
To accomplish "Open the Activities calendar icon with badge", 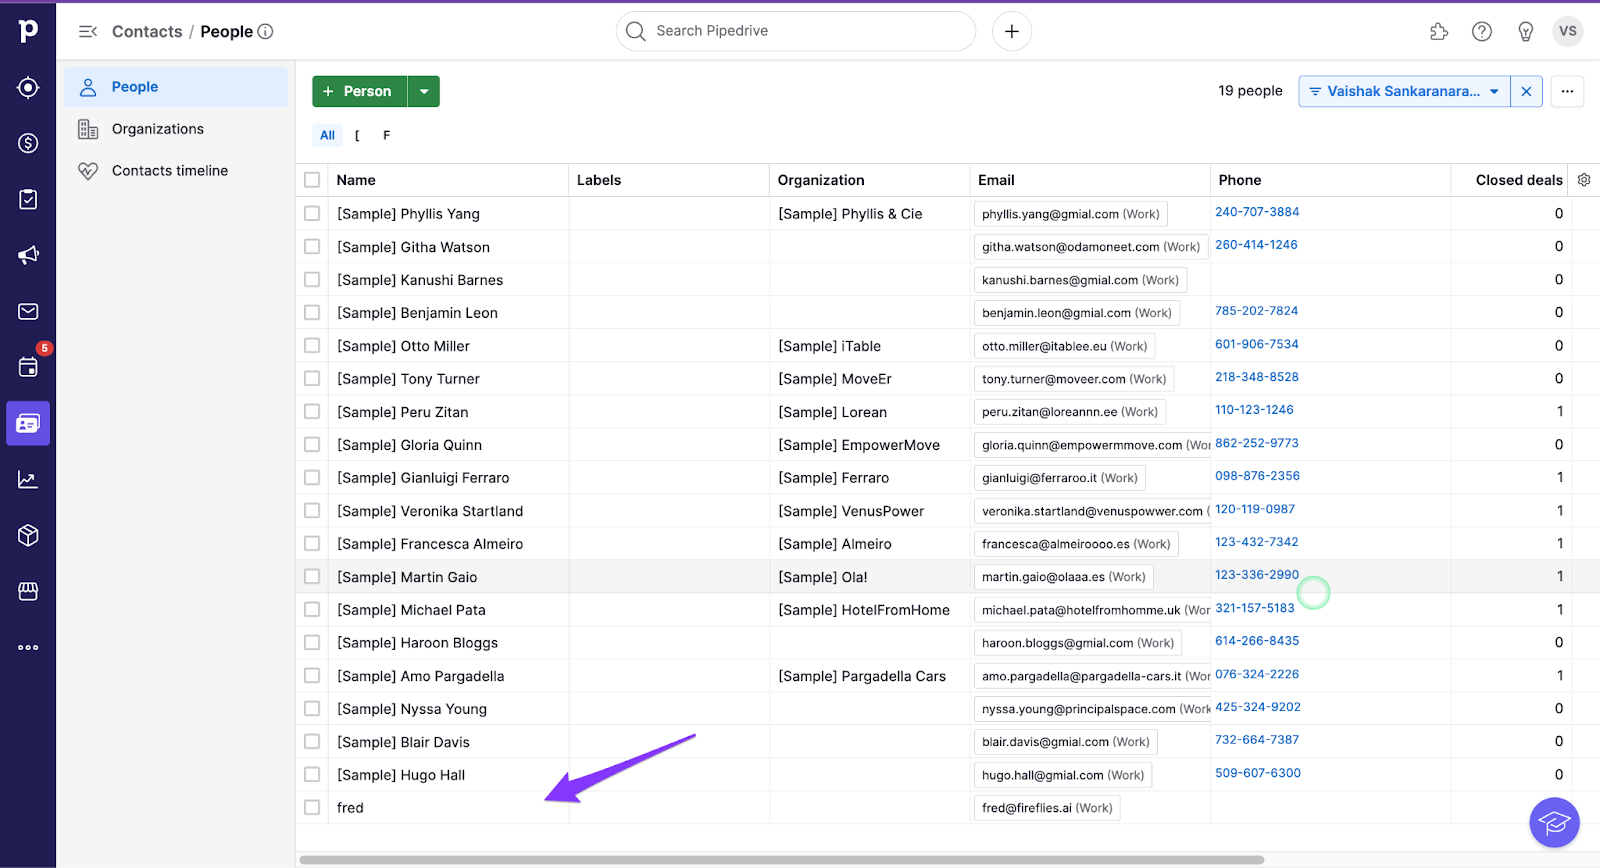I will [28, 366].
